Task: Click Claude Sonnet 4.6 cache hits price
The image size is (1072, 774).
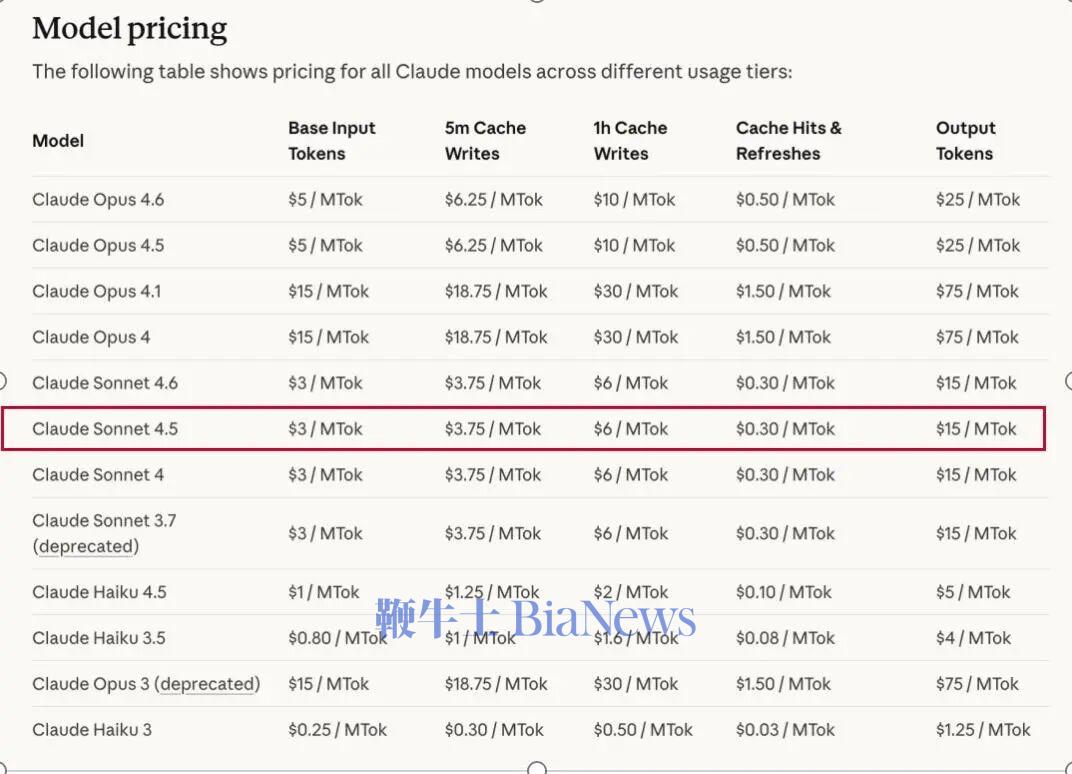Action: pyautogui.click(x=785, y=383)
